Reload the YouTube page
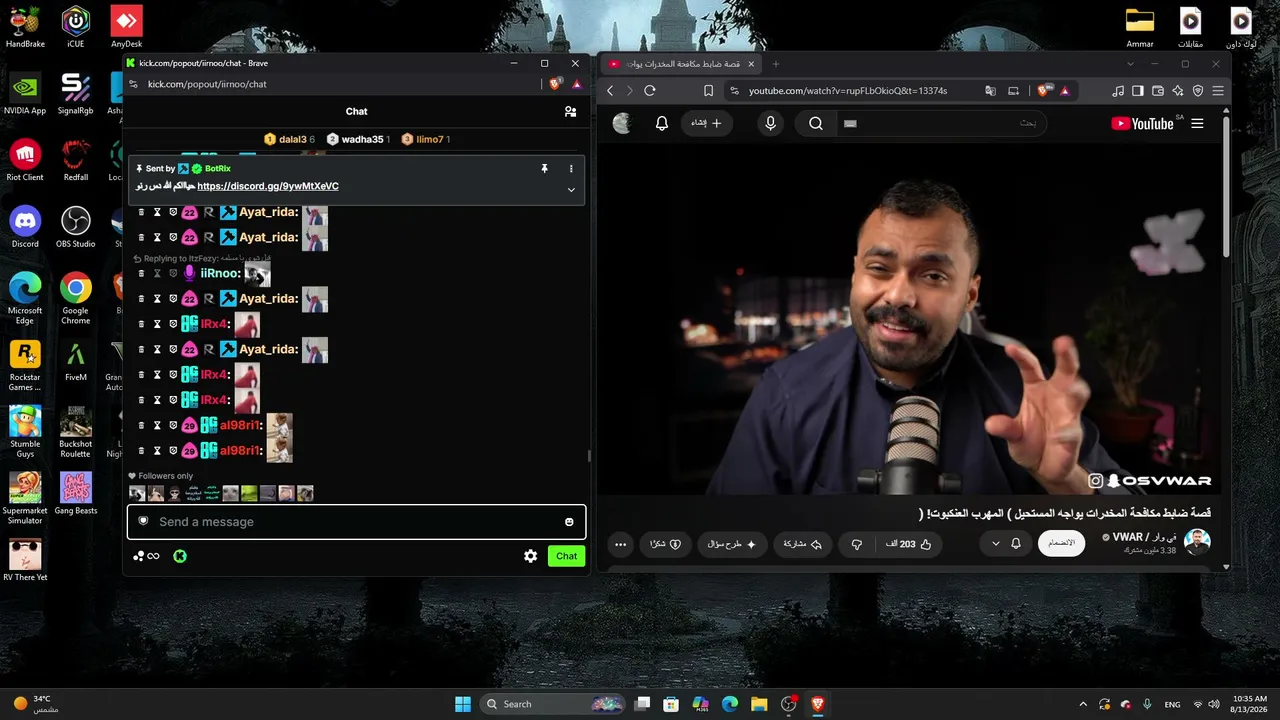This screenshot has width=1280, height=720. point(650,91)
